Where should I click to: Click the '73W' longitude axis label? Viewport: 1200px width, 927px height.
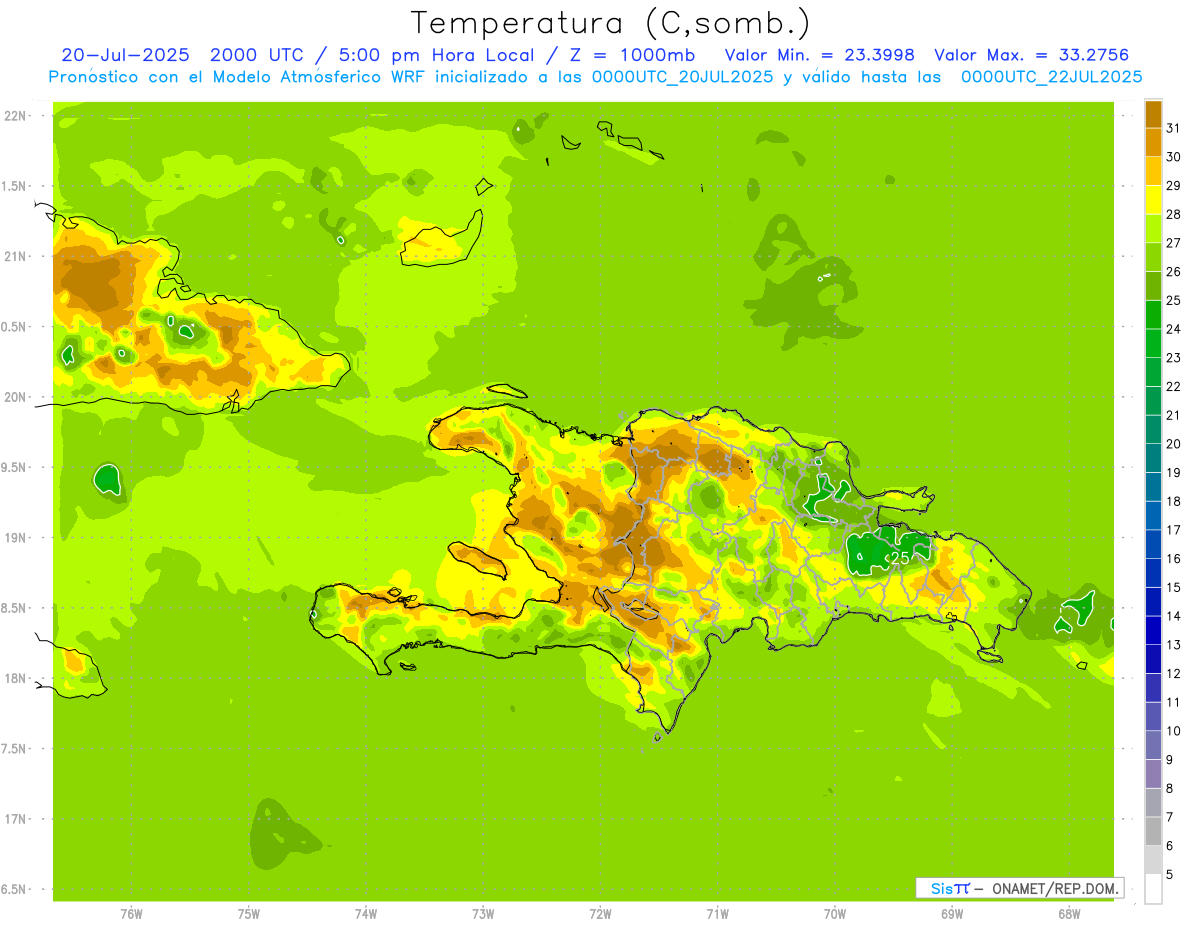[x=483, y=913]
